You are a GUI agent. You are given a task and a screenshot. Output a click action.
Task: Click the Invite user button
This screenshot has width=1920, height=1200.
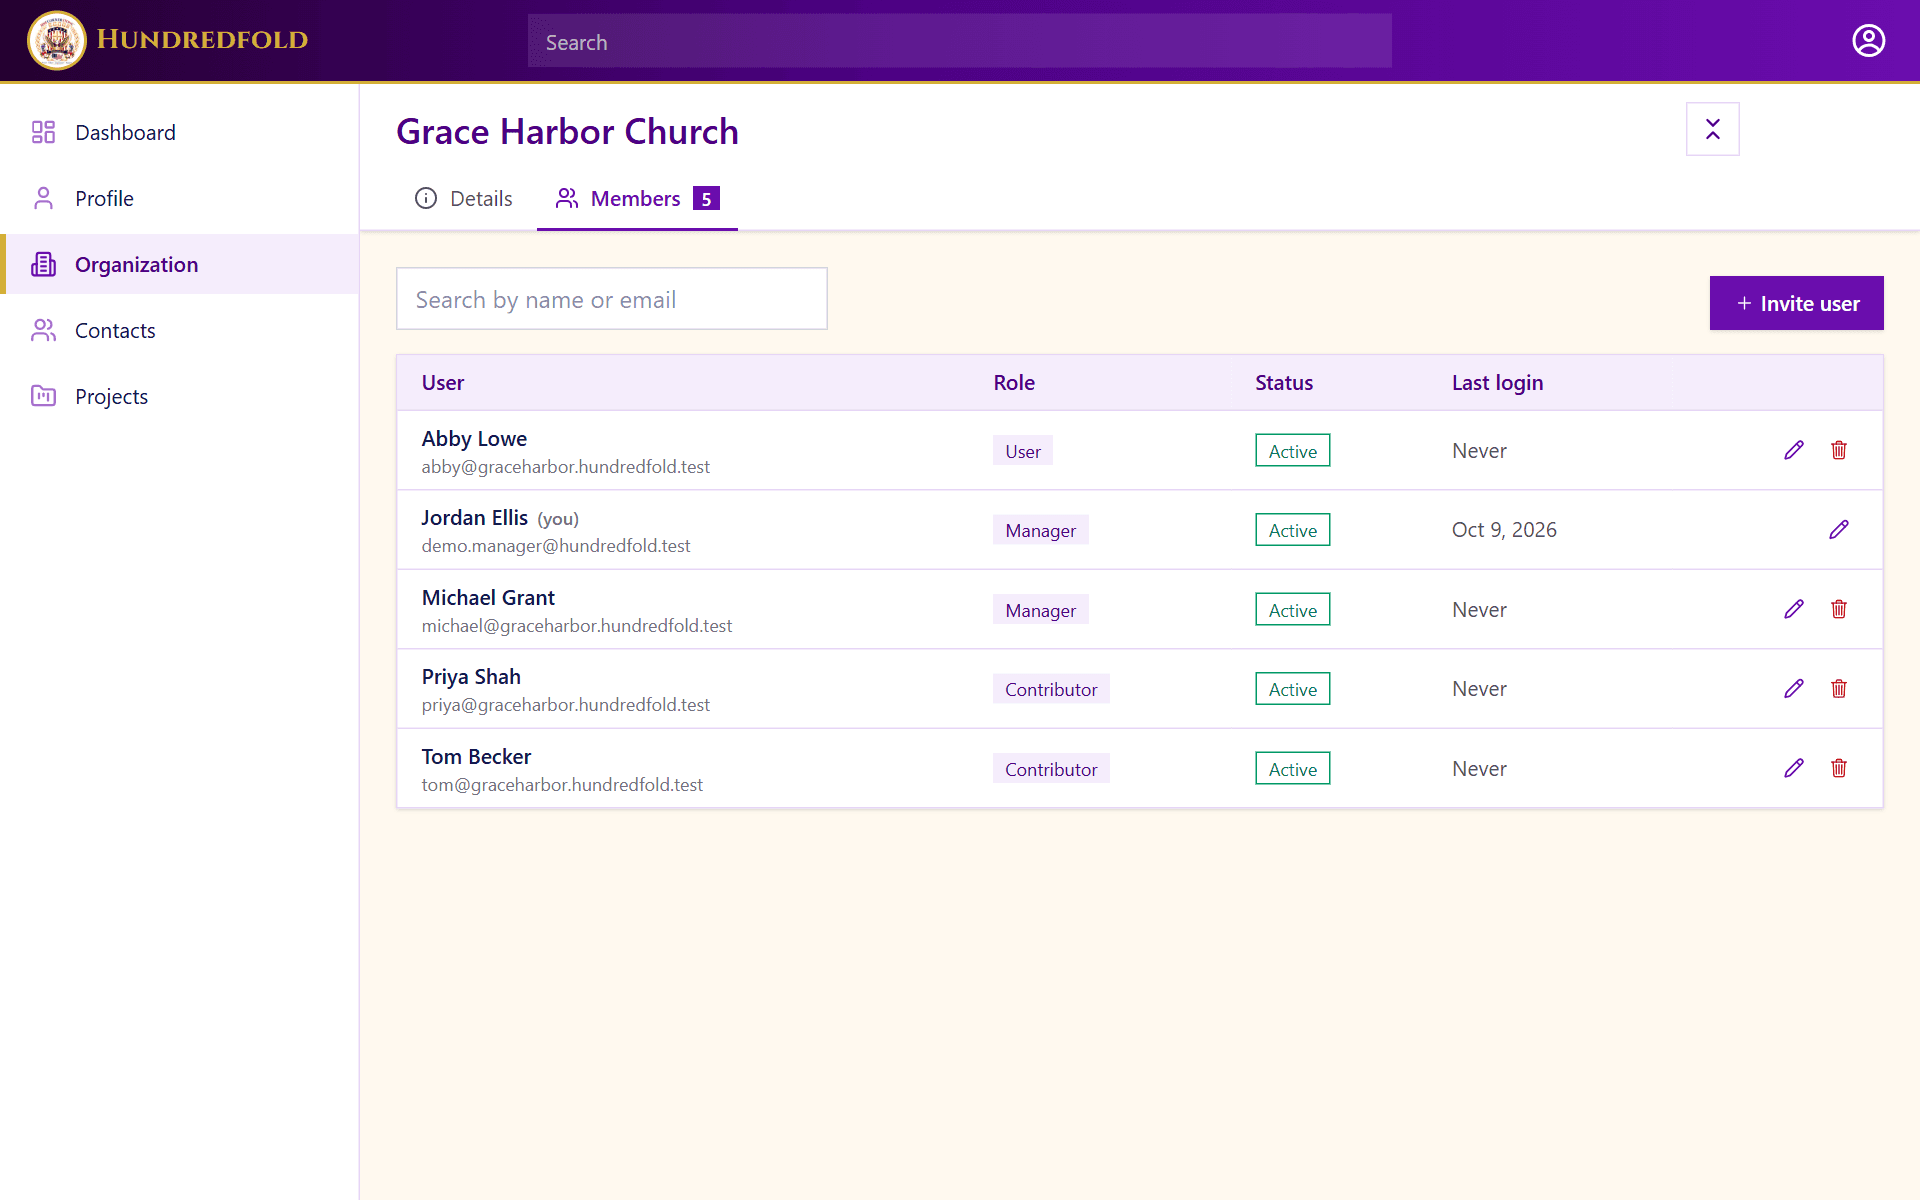1796,303
